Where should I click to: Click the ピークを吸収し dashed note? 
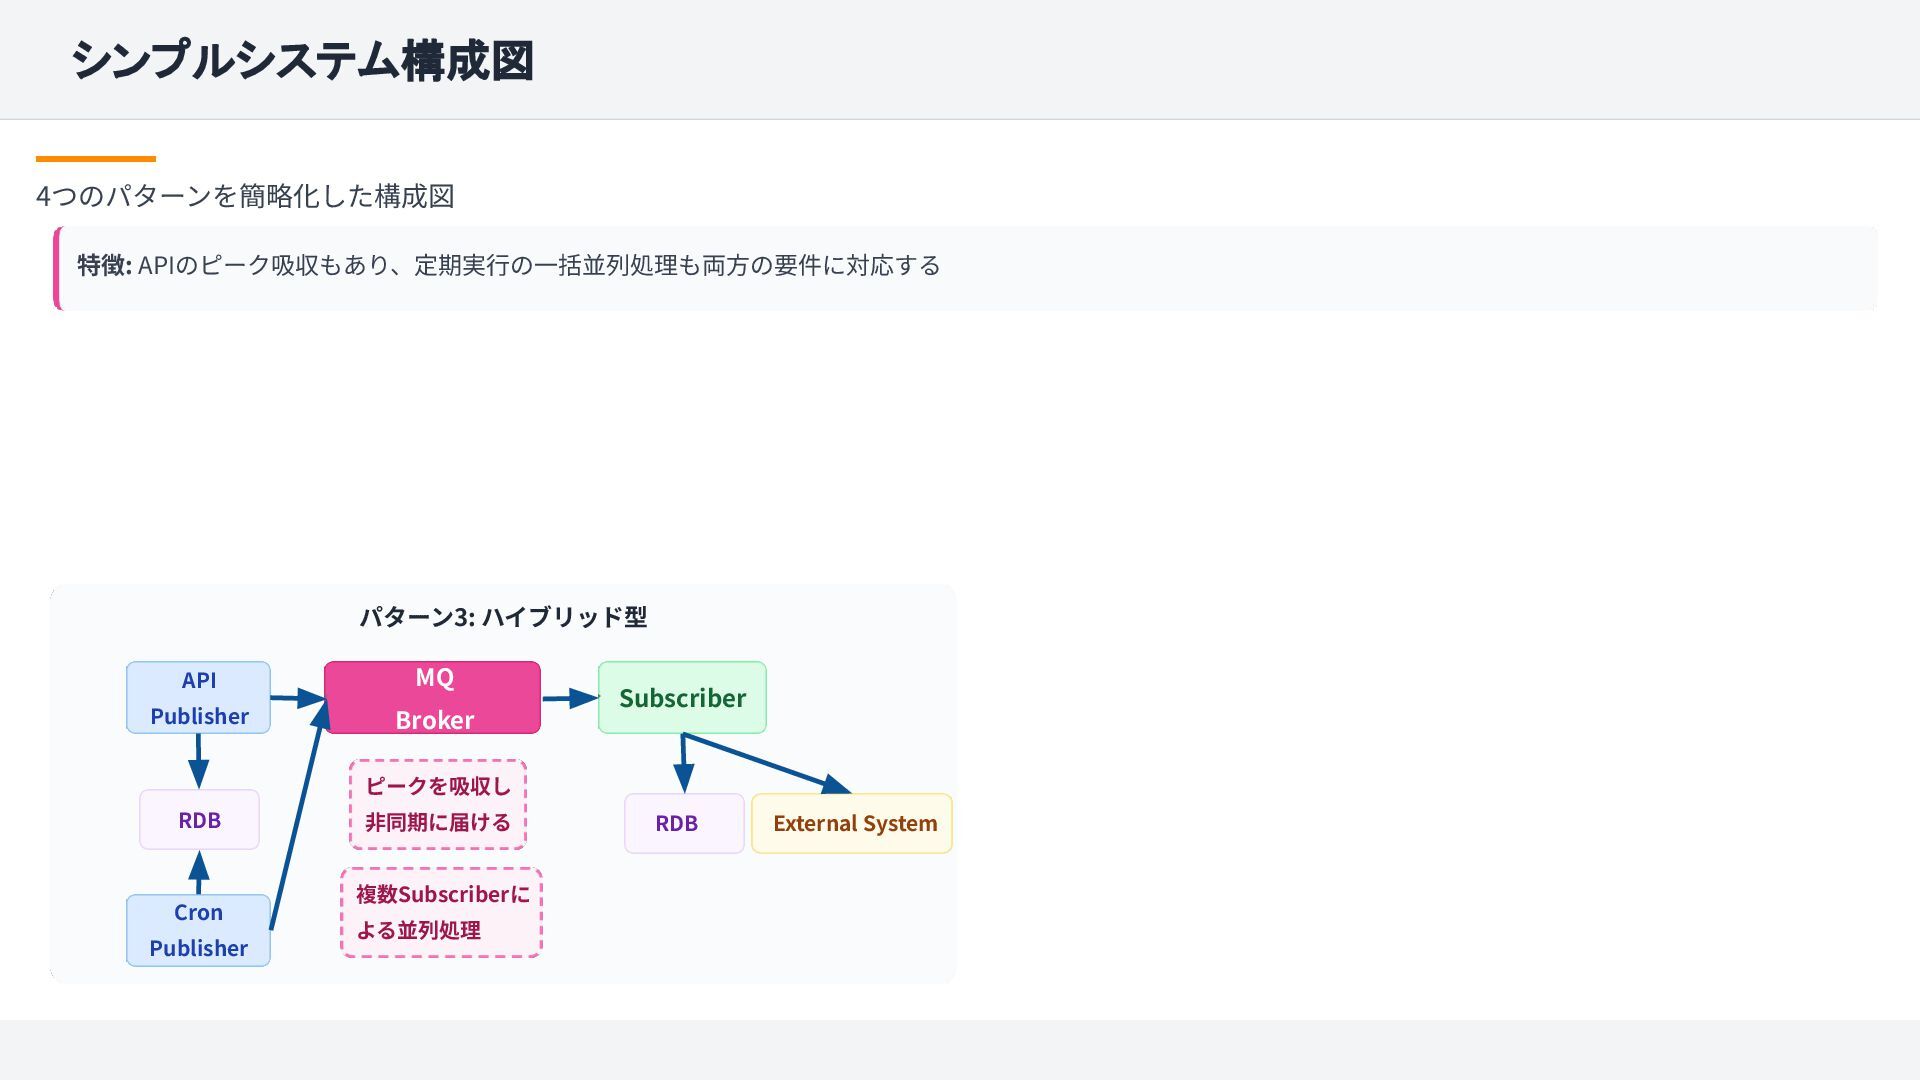[438, 804]
